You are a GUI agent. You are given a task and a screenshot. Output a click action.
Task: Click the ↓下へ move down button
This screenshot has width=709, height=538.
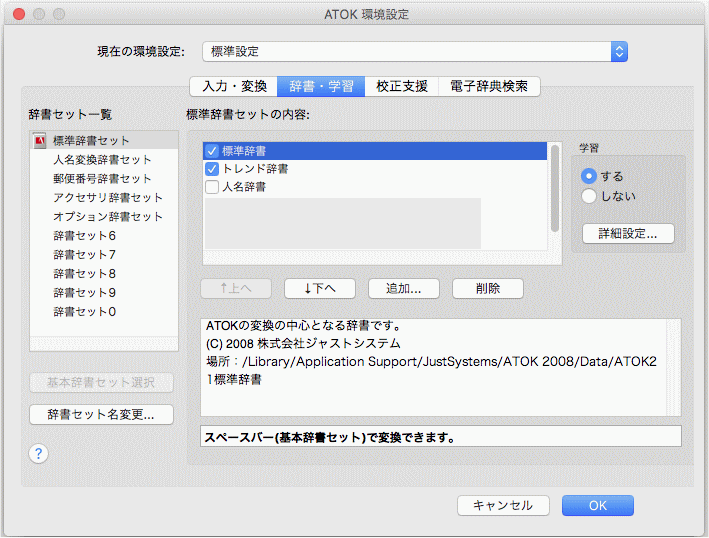320,288
